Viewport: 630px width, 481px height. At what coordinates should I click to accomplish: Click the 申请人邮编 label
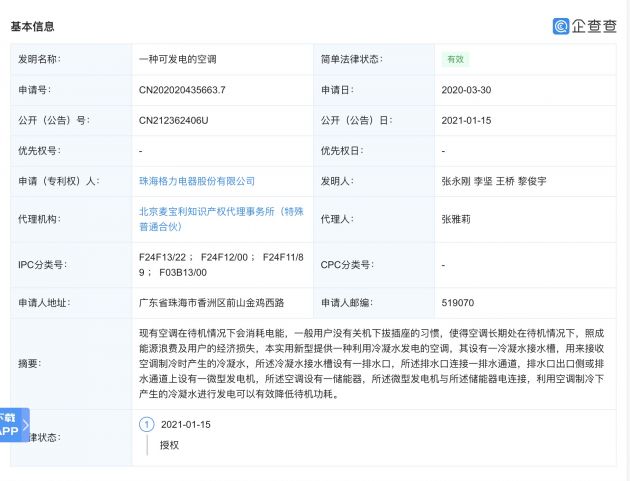pyautogui.click(x=346, y=303)
